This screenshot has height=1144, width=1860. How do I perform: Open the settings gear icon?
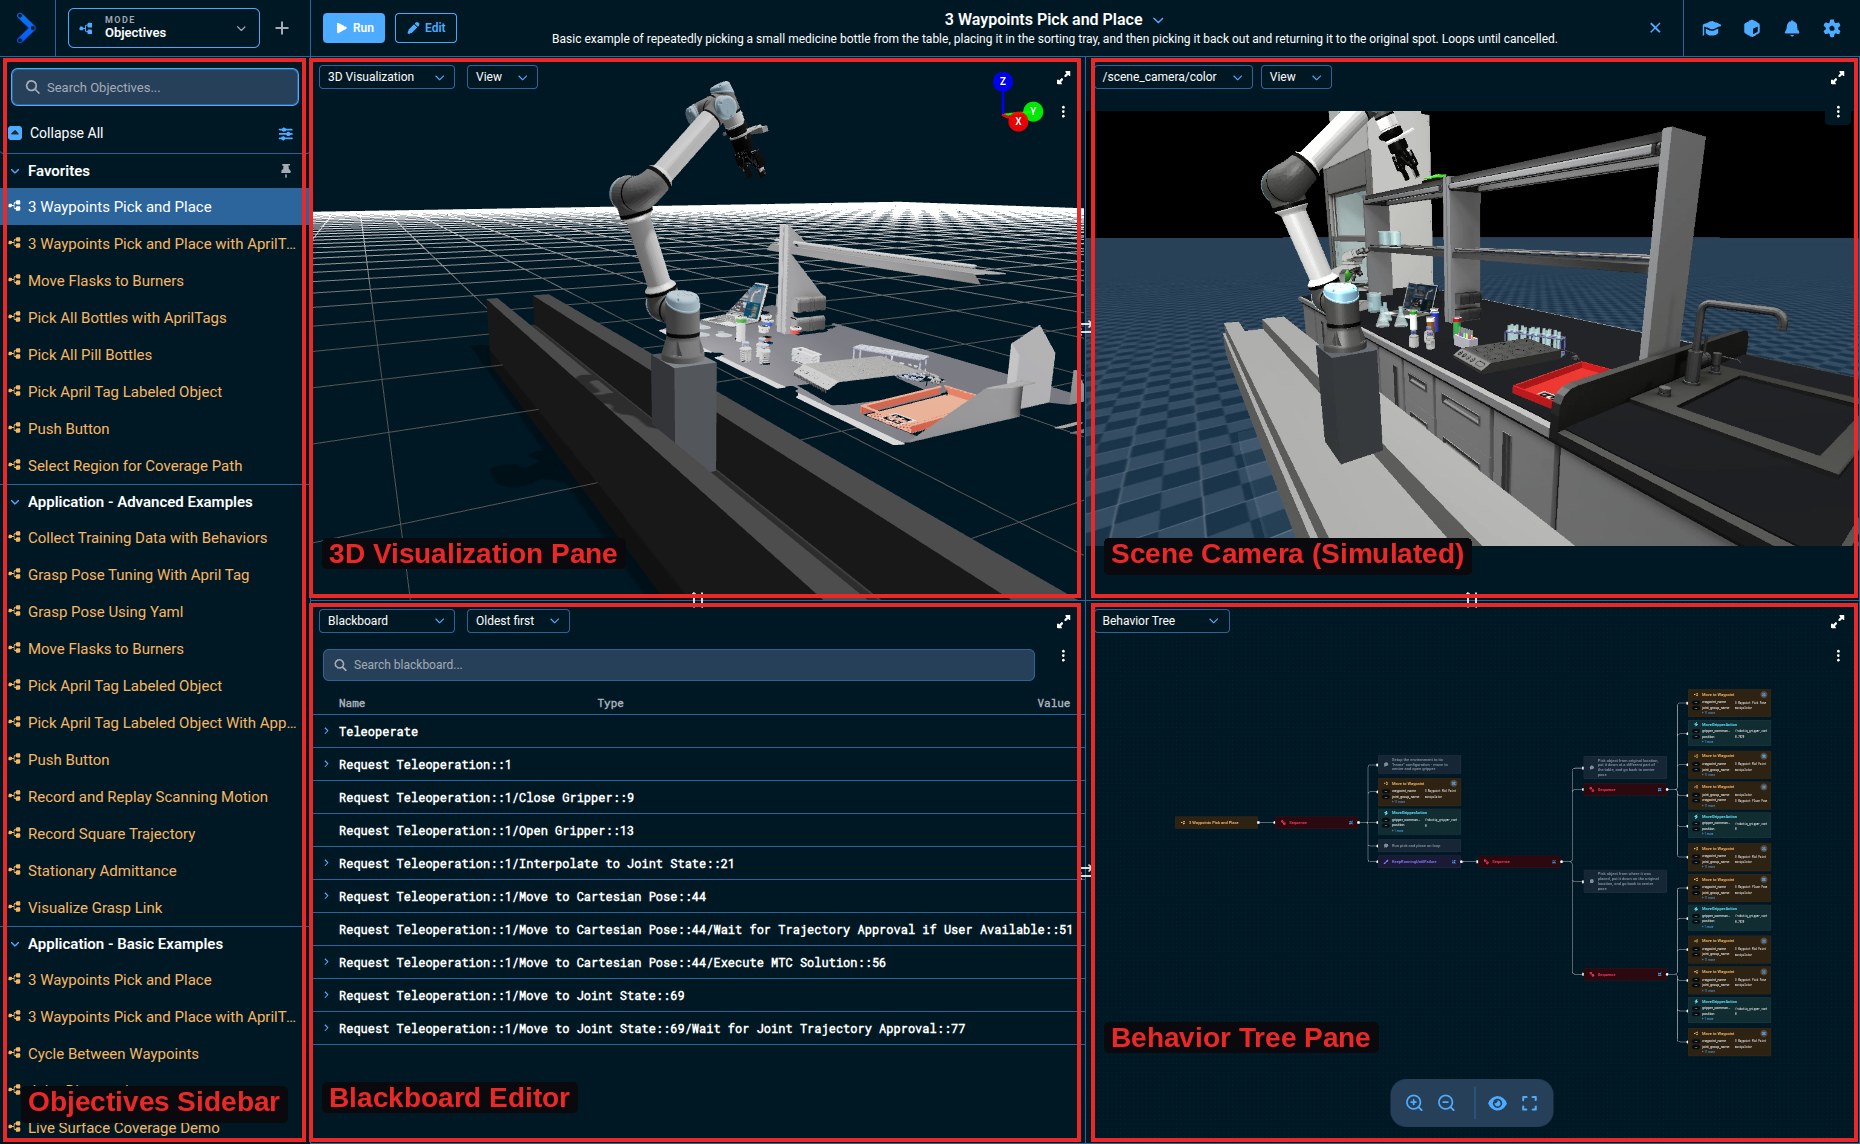tap(1831, 28)
